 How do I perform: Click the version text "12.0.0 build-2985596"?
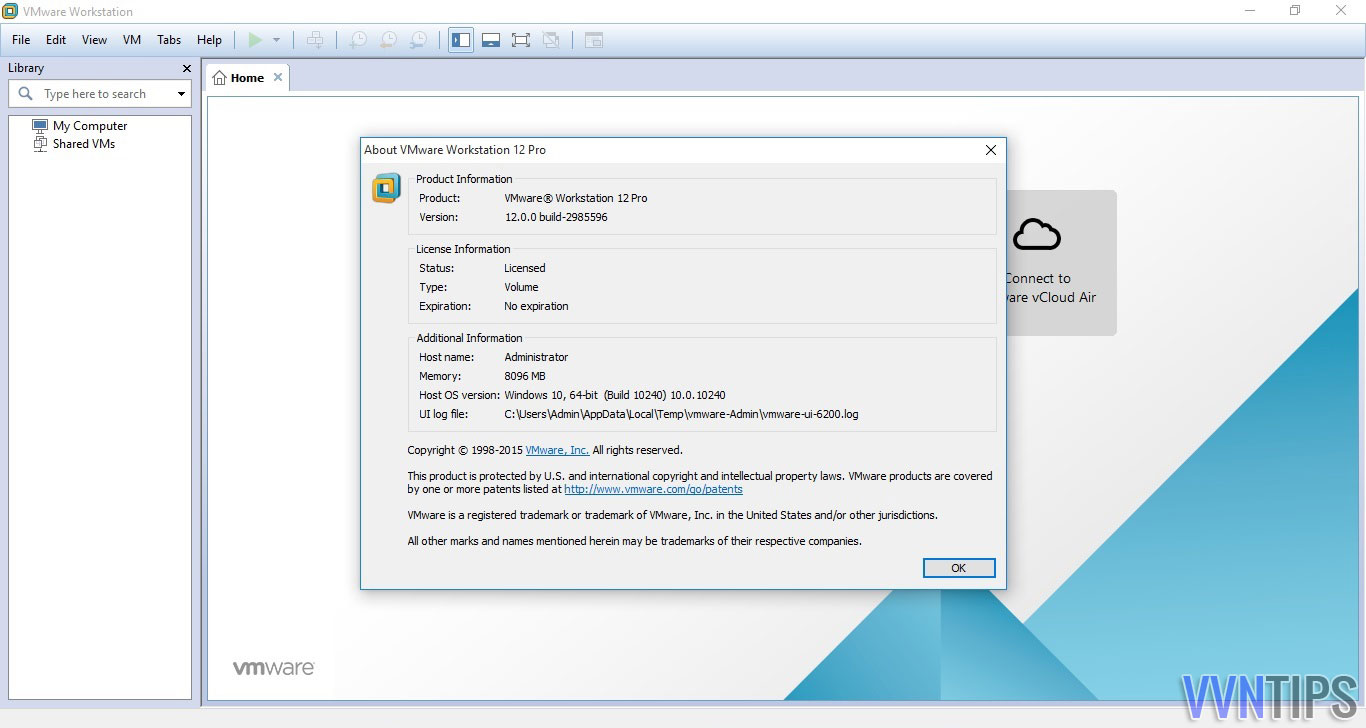[x=555, y=217]
